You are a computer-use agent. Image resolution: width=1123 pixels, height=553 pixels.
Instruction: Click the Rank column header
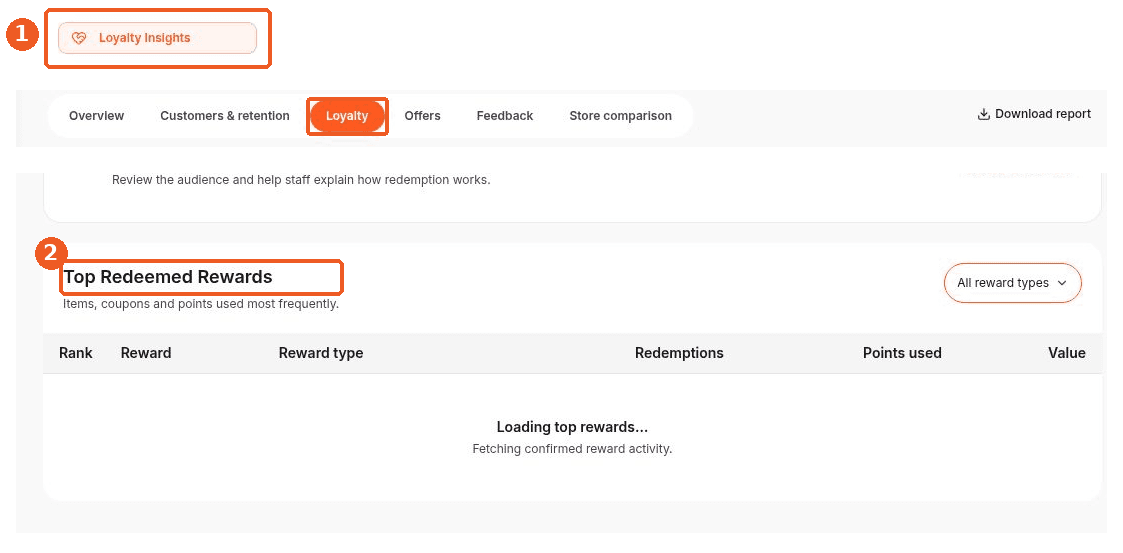point(76,353)
